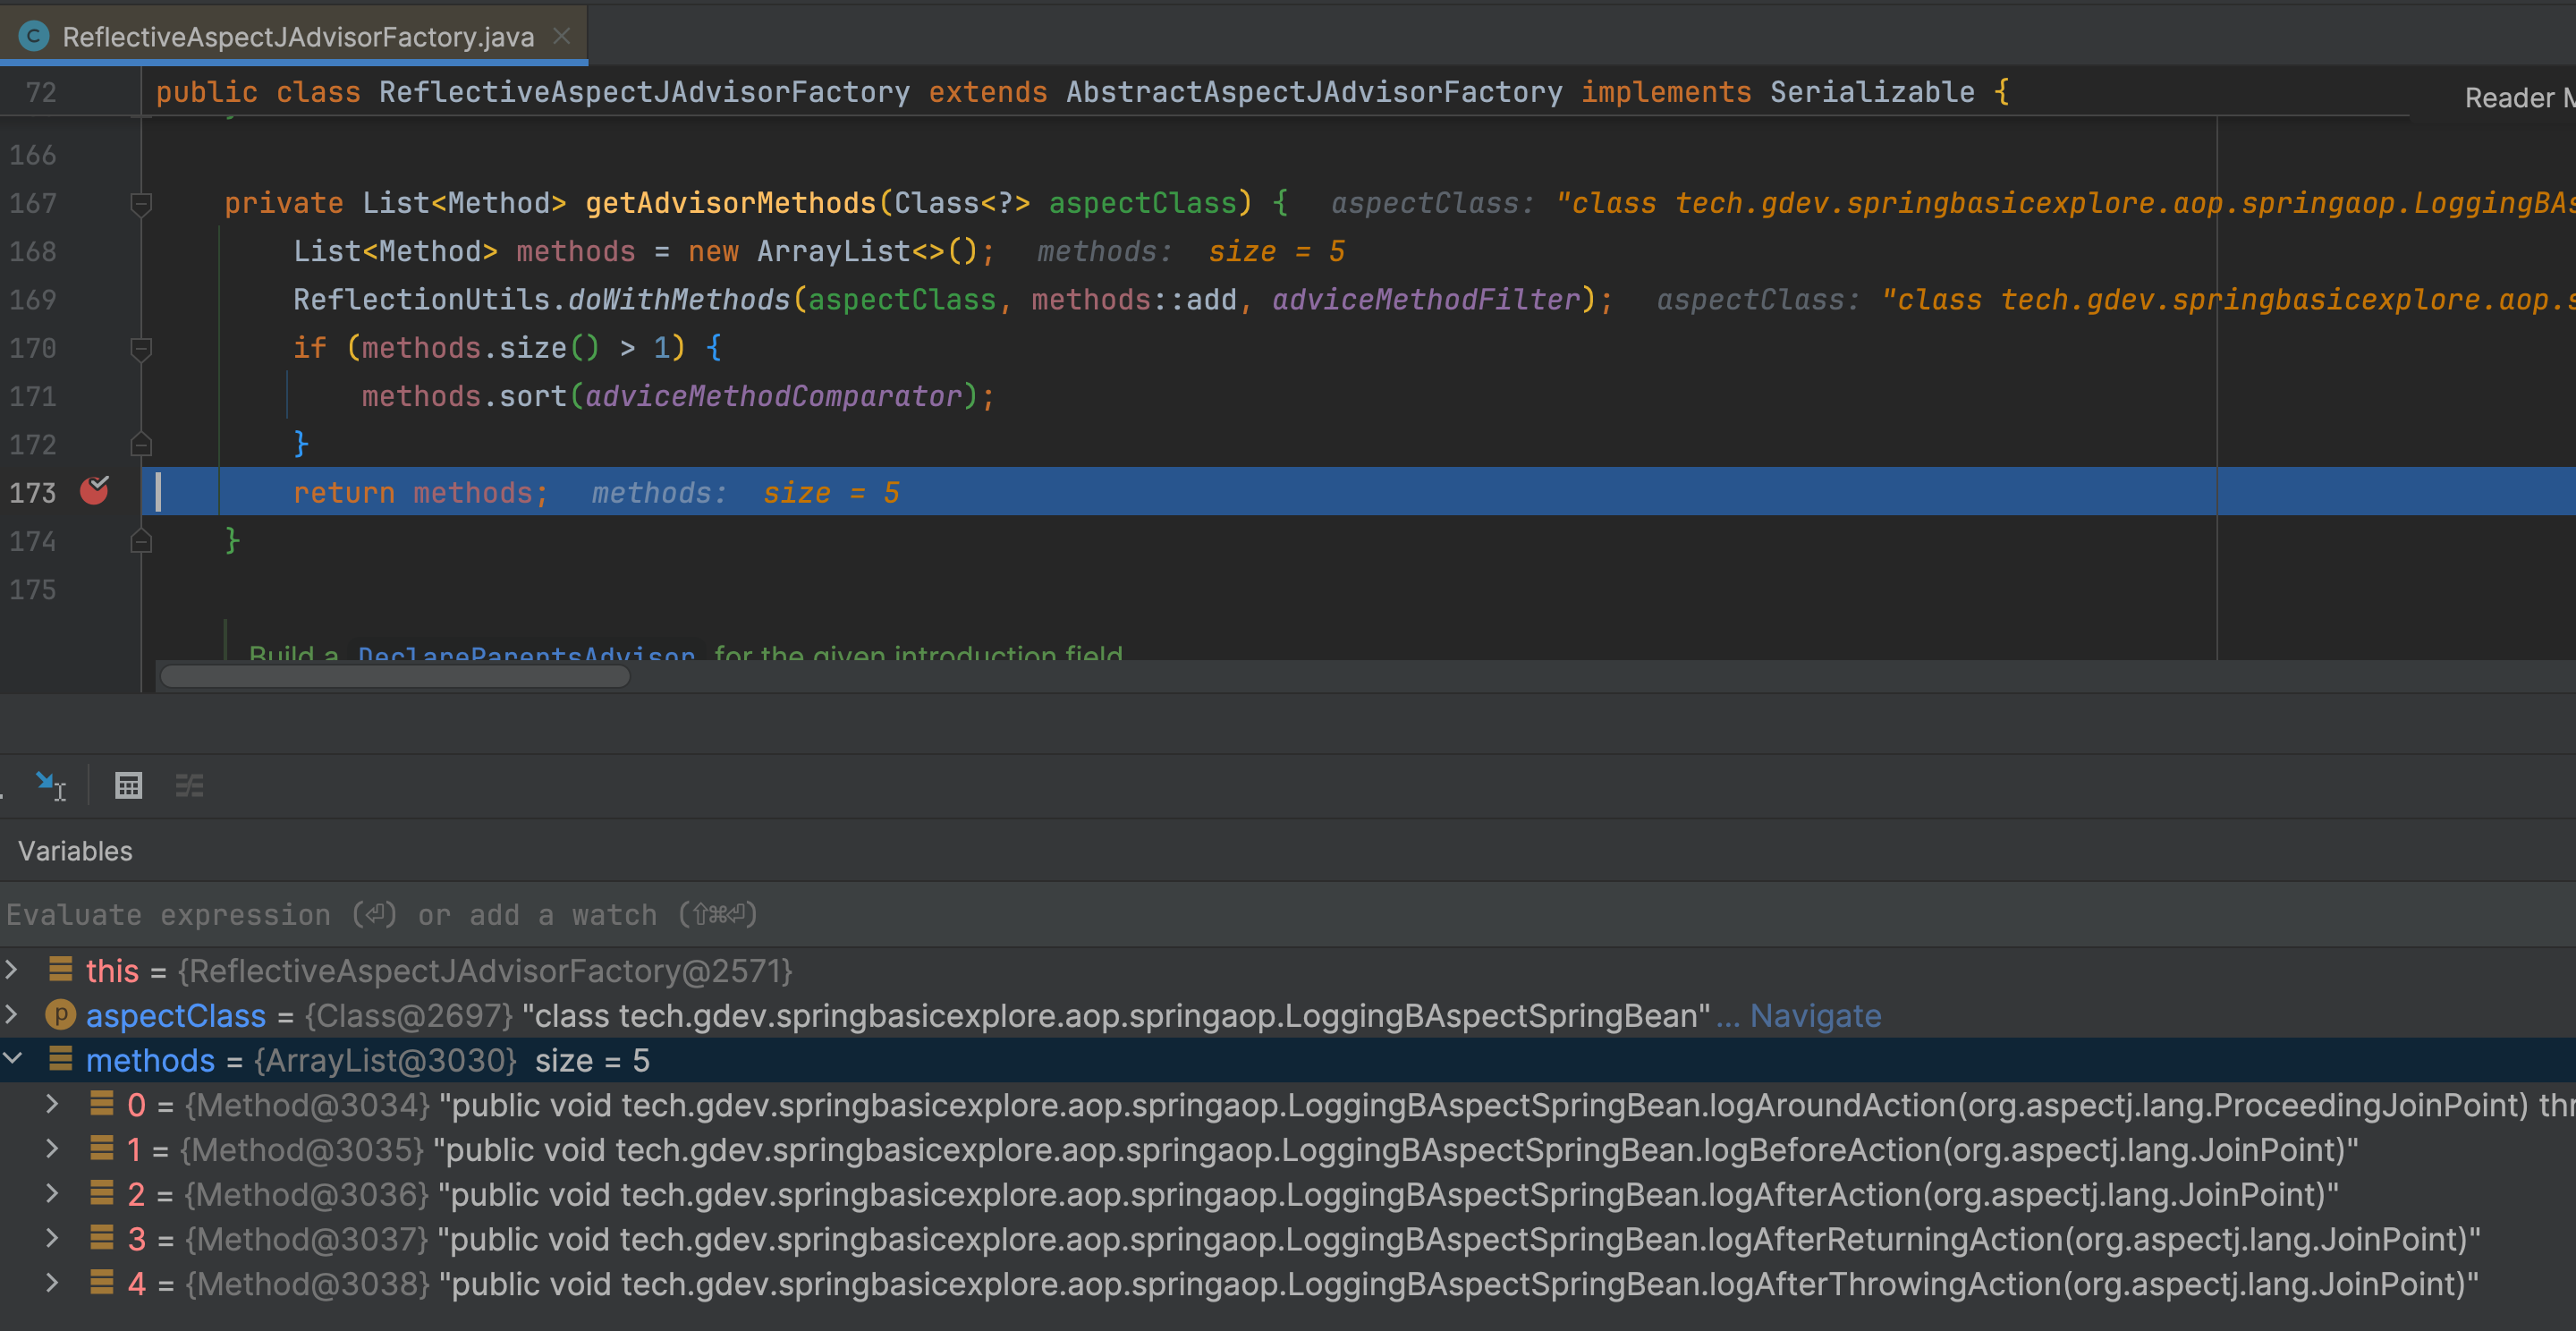Click adviceMethodFilter in line 169
The image size is (2576, 1331).
point(1426,300)
